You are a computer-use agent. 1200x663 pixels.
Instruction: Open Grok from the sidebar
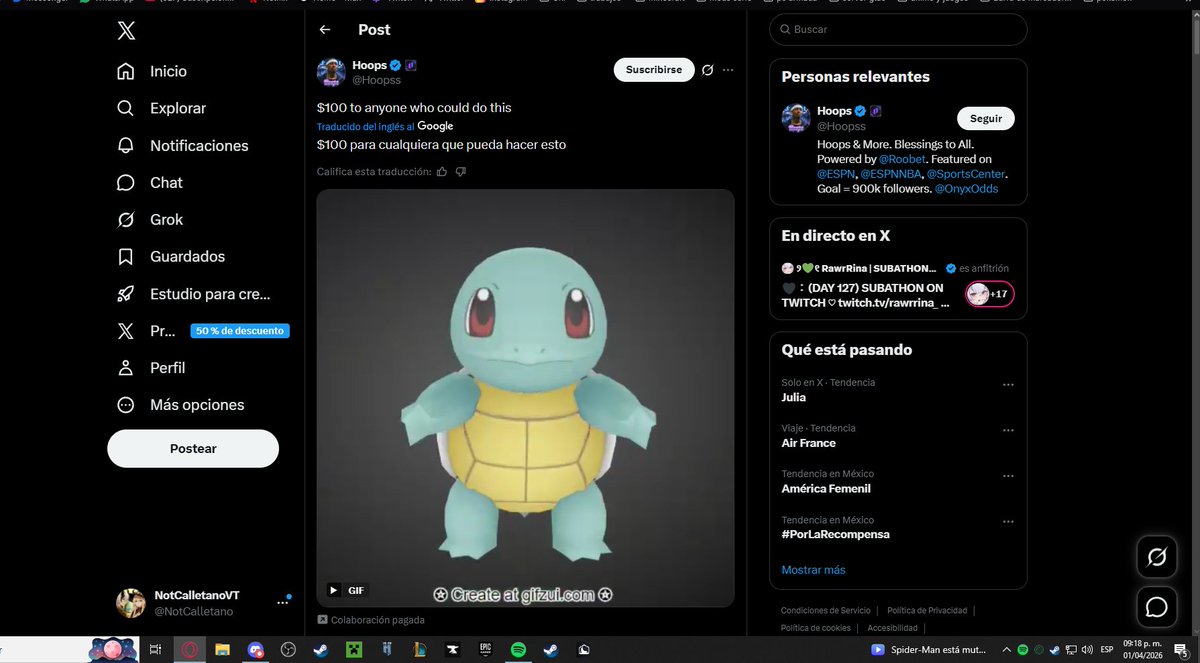150,219
